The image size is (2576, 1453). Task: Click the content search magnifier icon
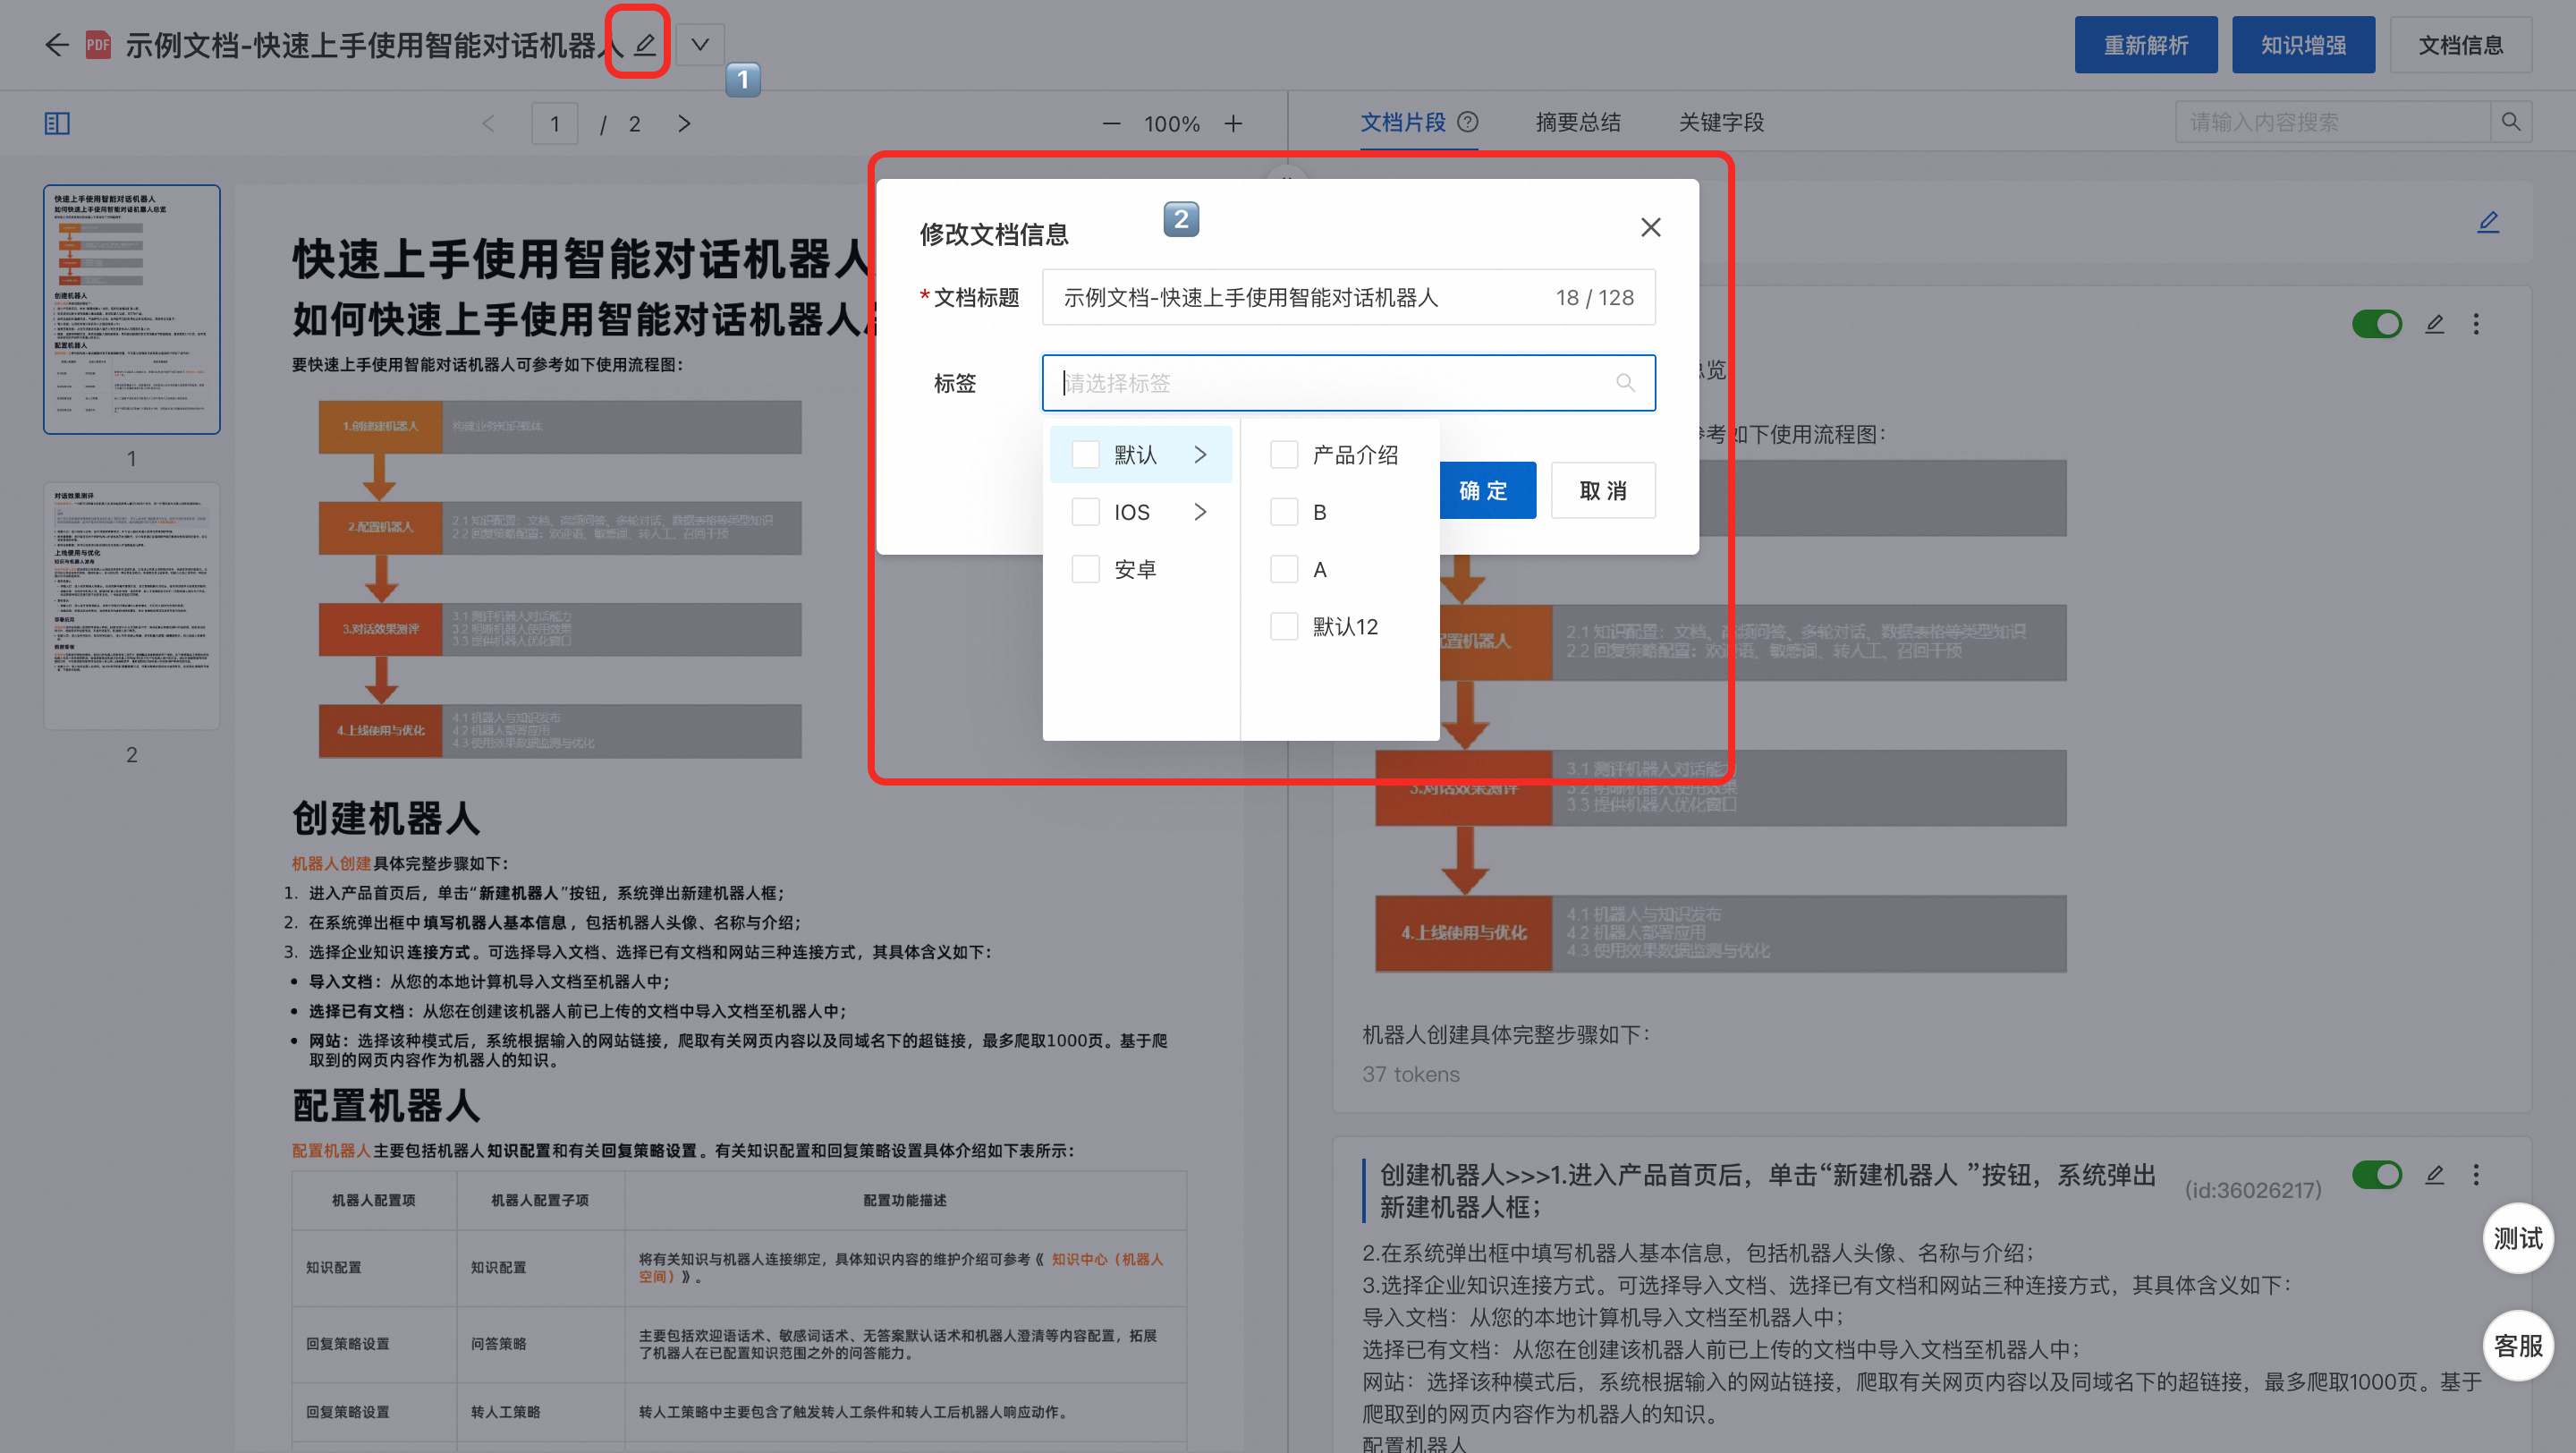click(x=2510, y=122)
